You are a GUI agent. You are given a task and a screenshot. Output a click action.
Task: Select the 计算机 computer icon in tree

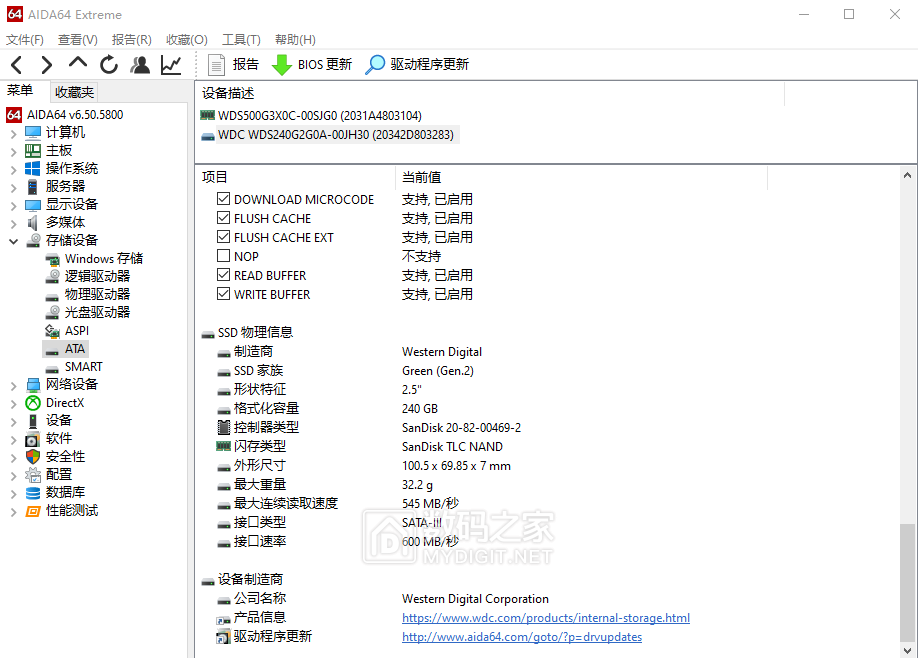33,133
